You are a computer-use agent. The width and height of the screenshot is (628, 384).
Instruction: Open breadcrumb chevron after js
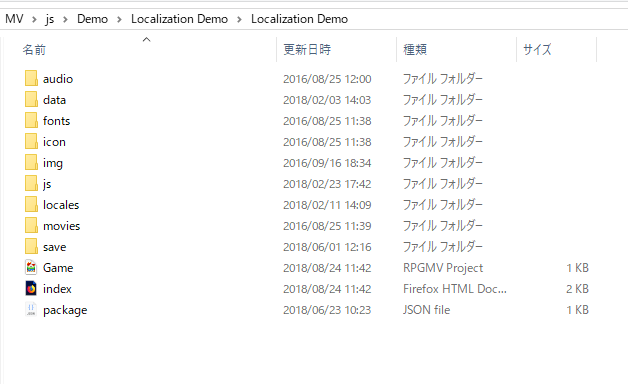tap(65, 19)
